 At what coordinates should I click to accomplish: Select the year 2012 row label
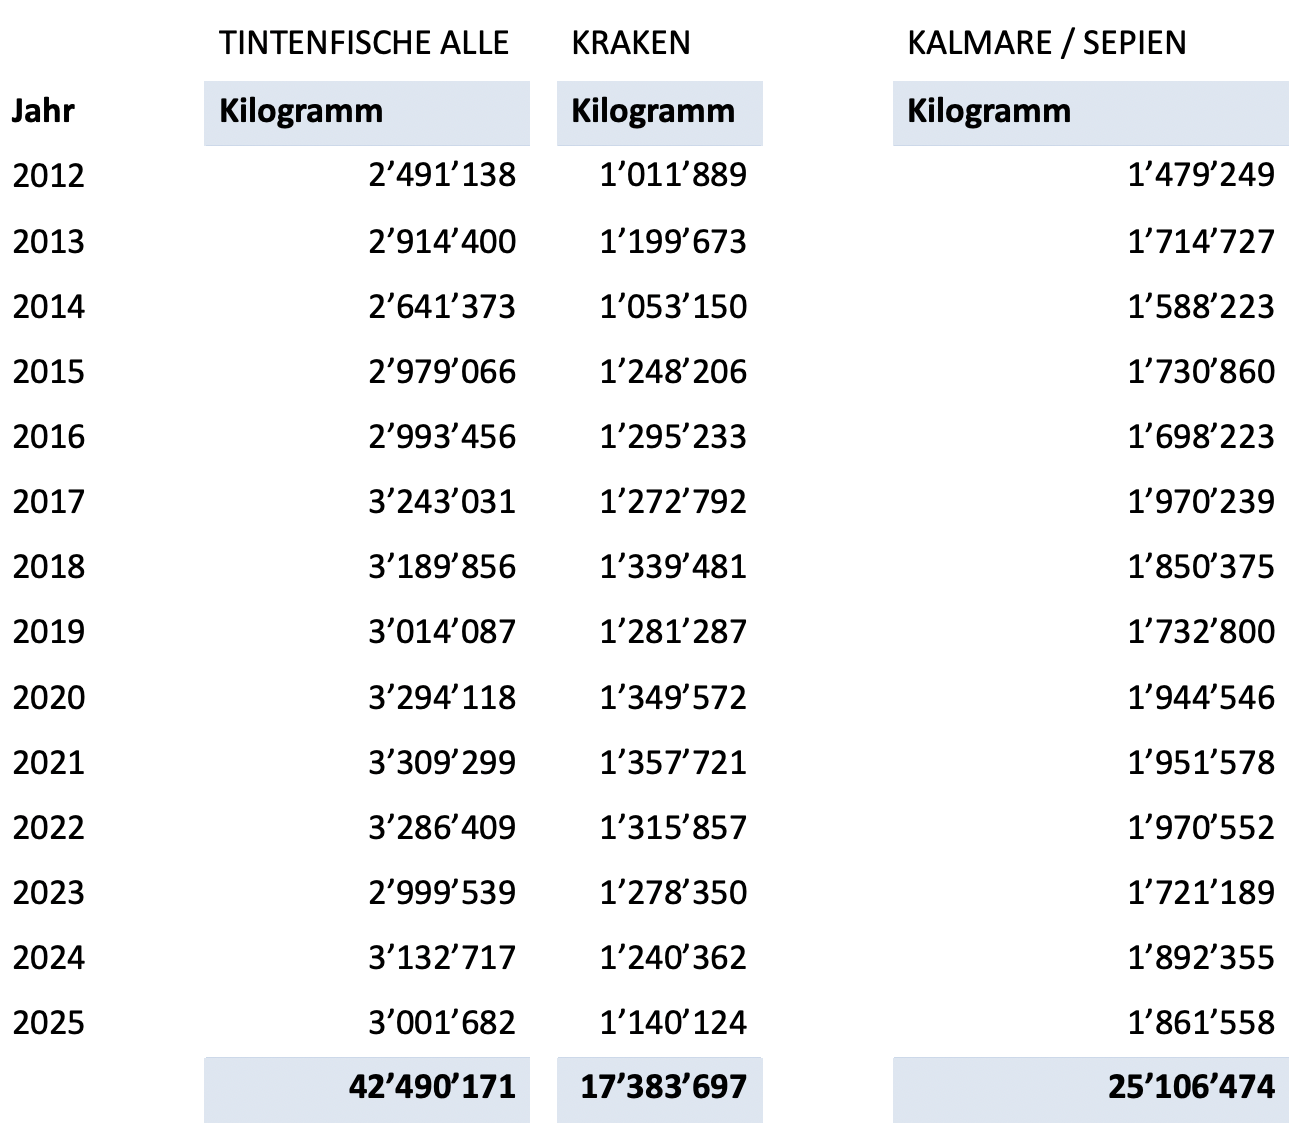point(48,176)
